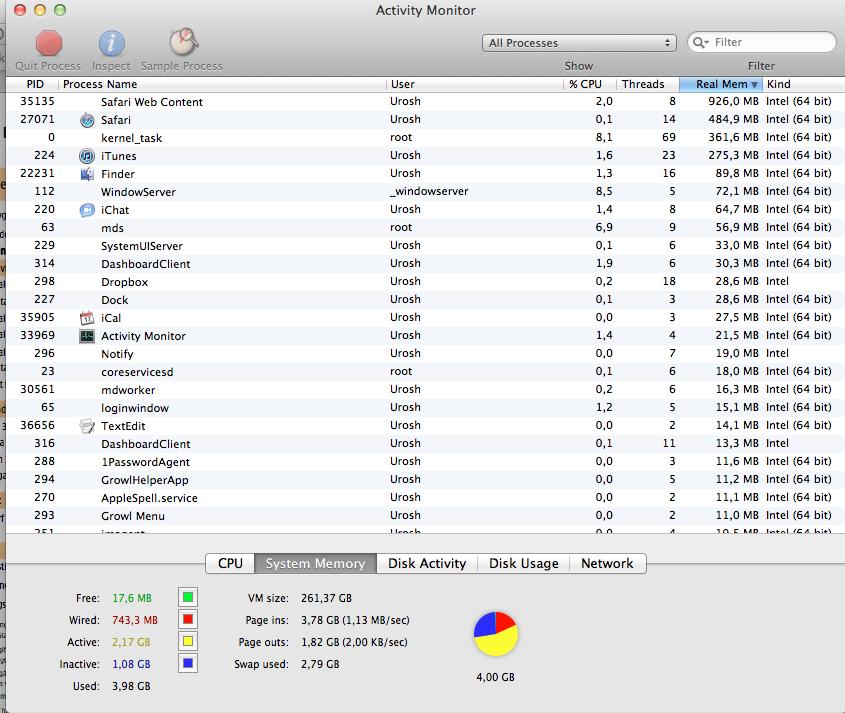Screen dimensions: 845x713
Task: Sort by User column header
Action: tap(475, 84)
